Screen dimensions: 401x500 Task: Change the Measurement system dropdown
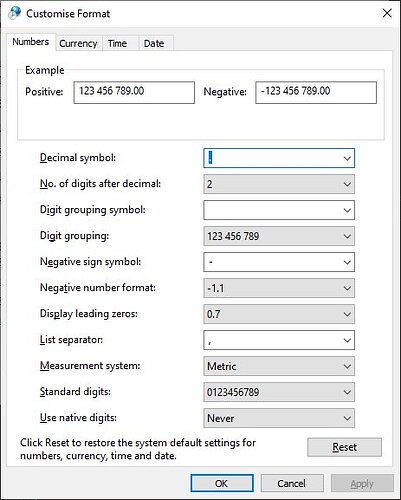(279, 366)
